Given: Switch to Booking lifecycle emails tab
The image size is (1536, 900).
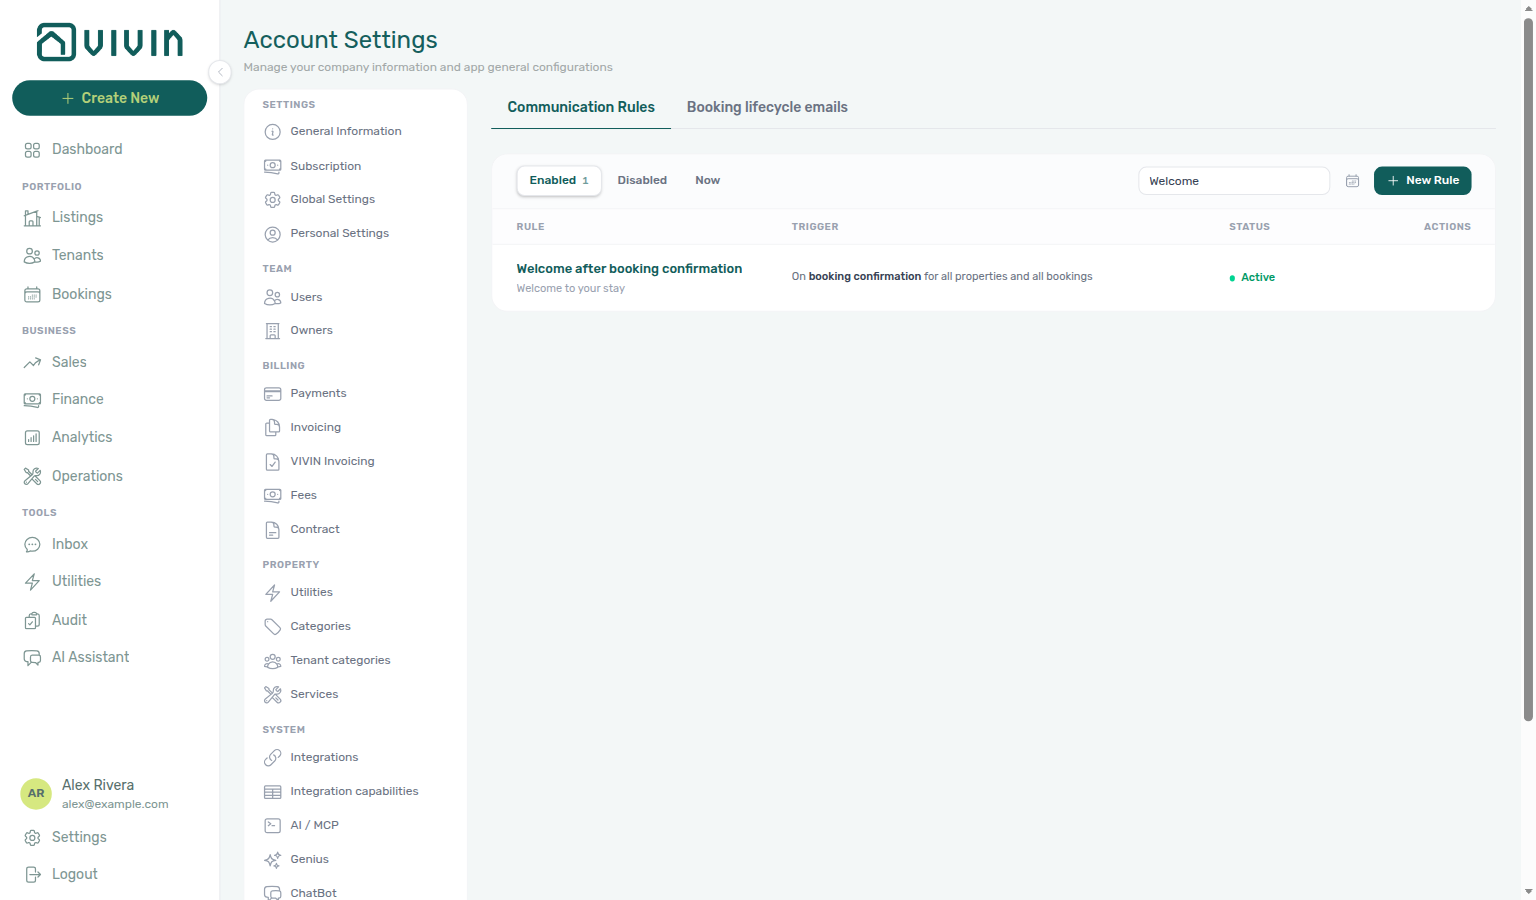Looking at the screenshot, I should (767, 107).
